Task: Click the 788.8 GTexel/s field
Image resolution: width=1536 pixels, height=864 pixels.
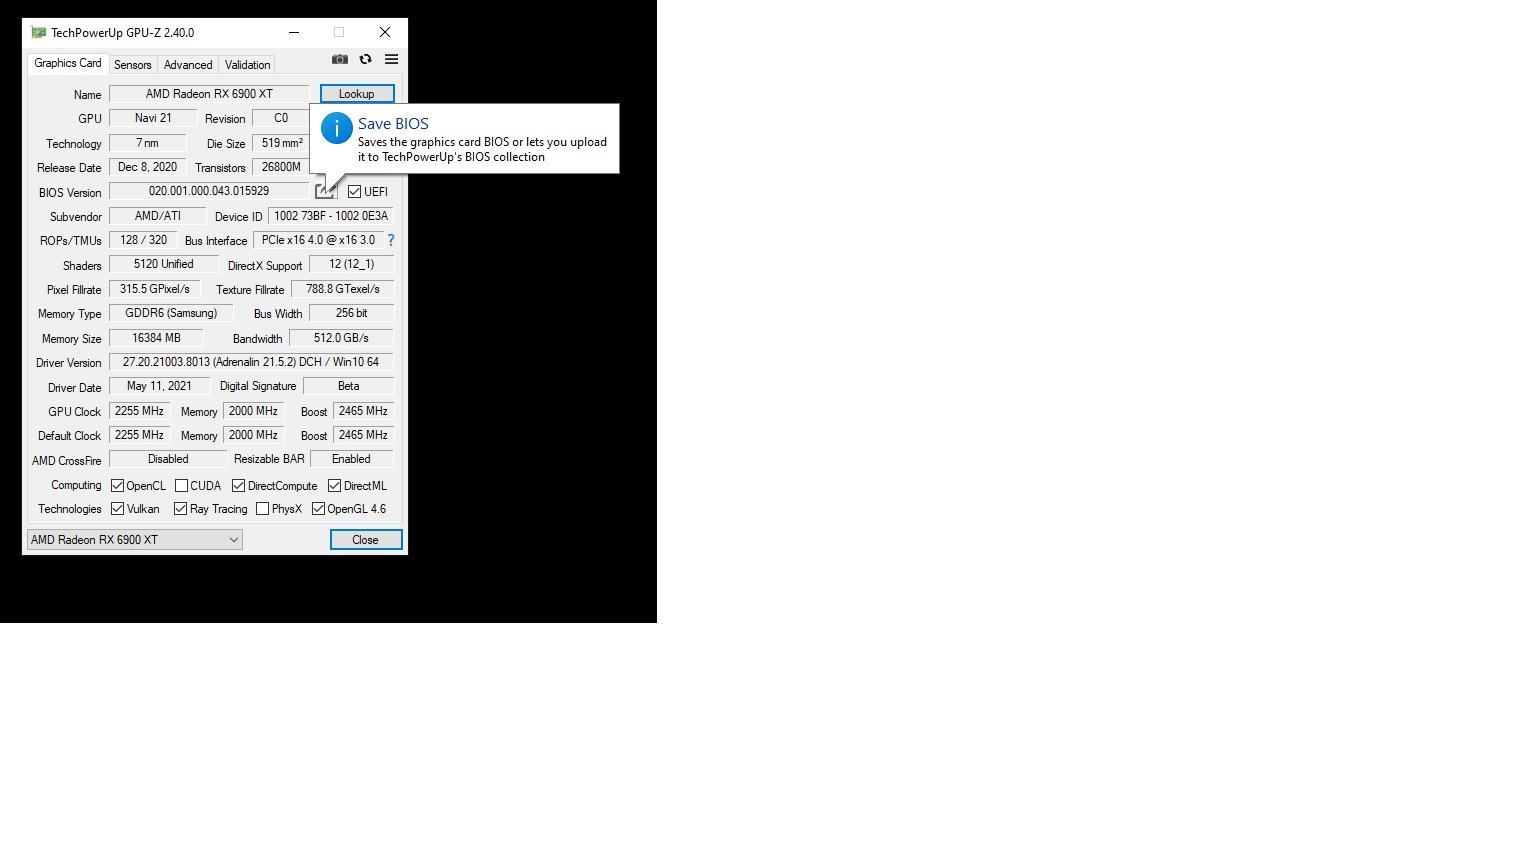Action: tap(343, 289)
